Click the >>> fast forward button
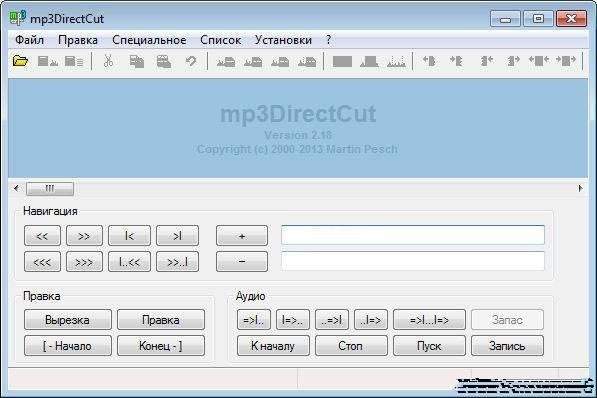Viewport: 597px width, 398px height. [84, 262]
